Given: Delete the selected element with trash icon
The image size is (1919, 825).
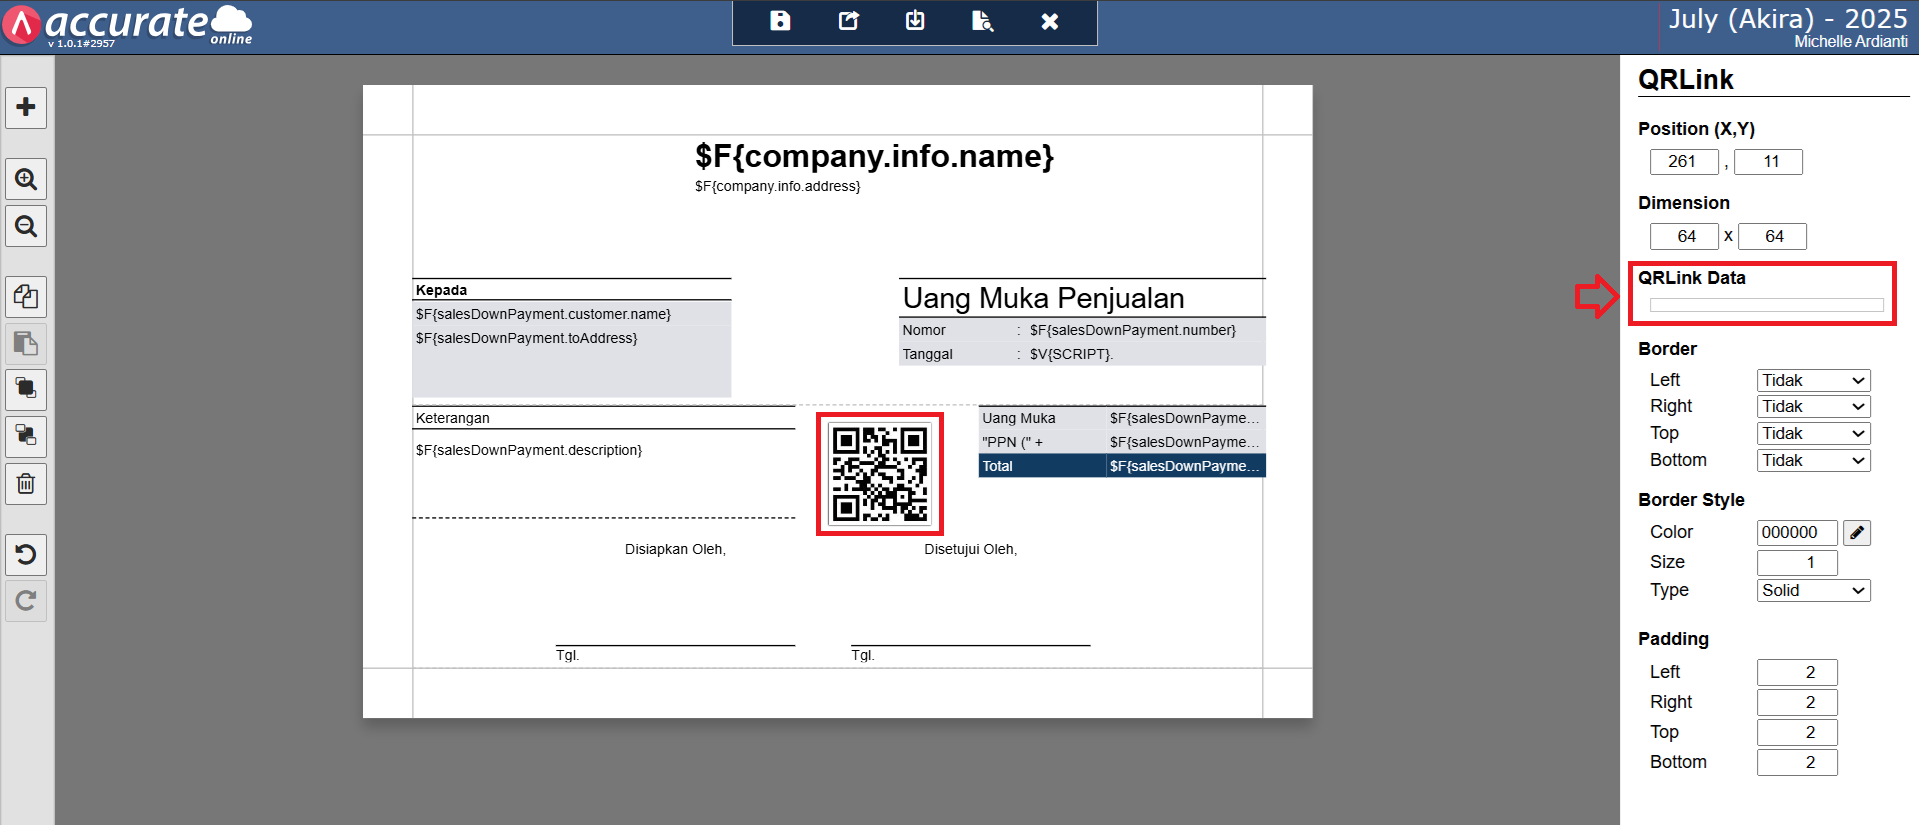Looking at the screenshot, I should coord(26,484).
